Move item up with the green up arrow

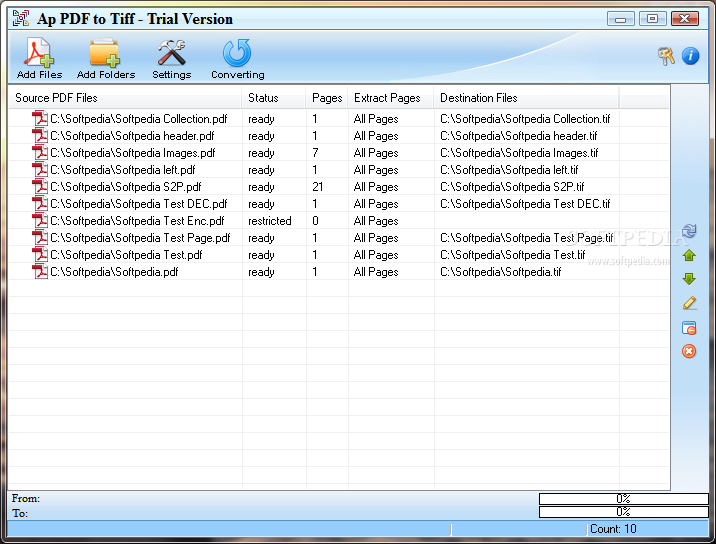pos(689,255)
